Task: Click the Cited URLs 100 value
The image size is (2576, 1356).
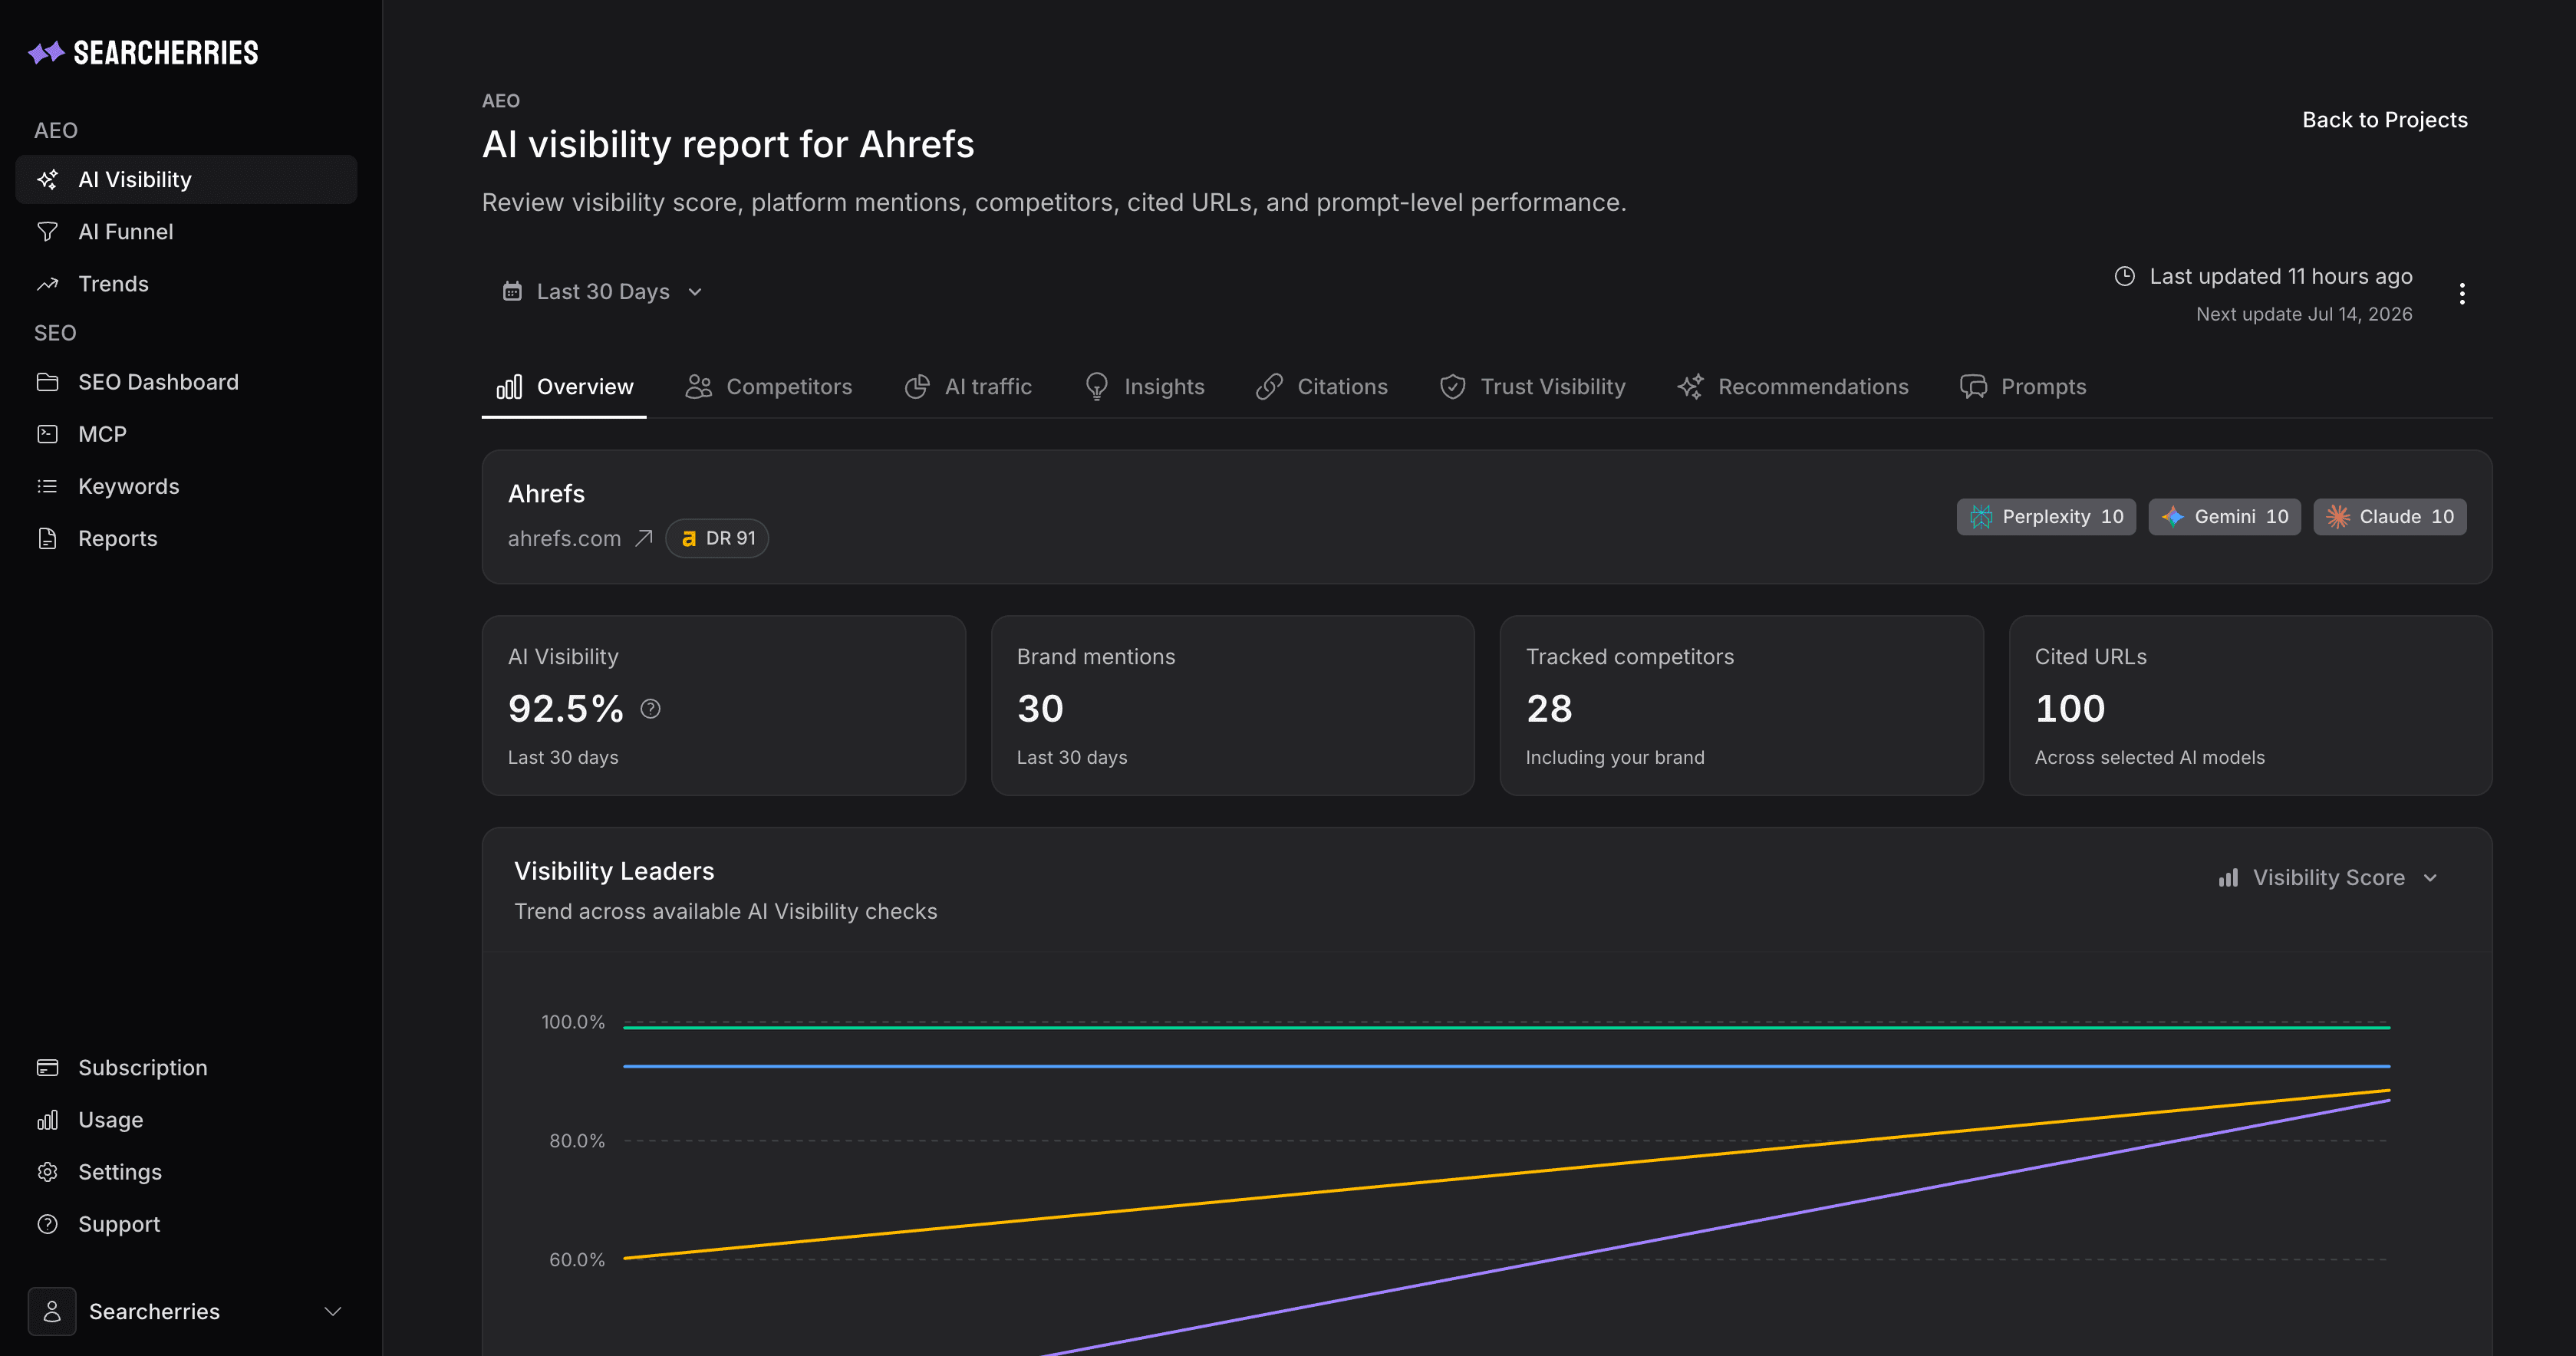Action: (x=2070, y=709)
